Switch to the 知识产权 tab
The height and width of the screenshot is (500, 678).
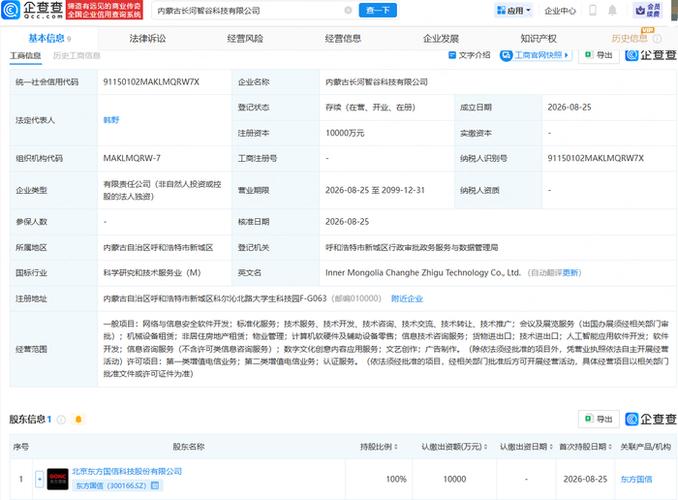pyautogui.click(x=538, y=38)
